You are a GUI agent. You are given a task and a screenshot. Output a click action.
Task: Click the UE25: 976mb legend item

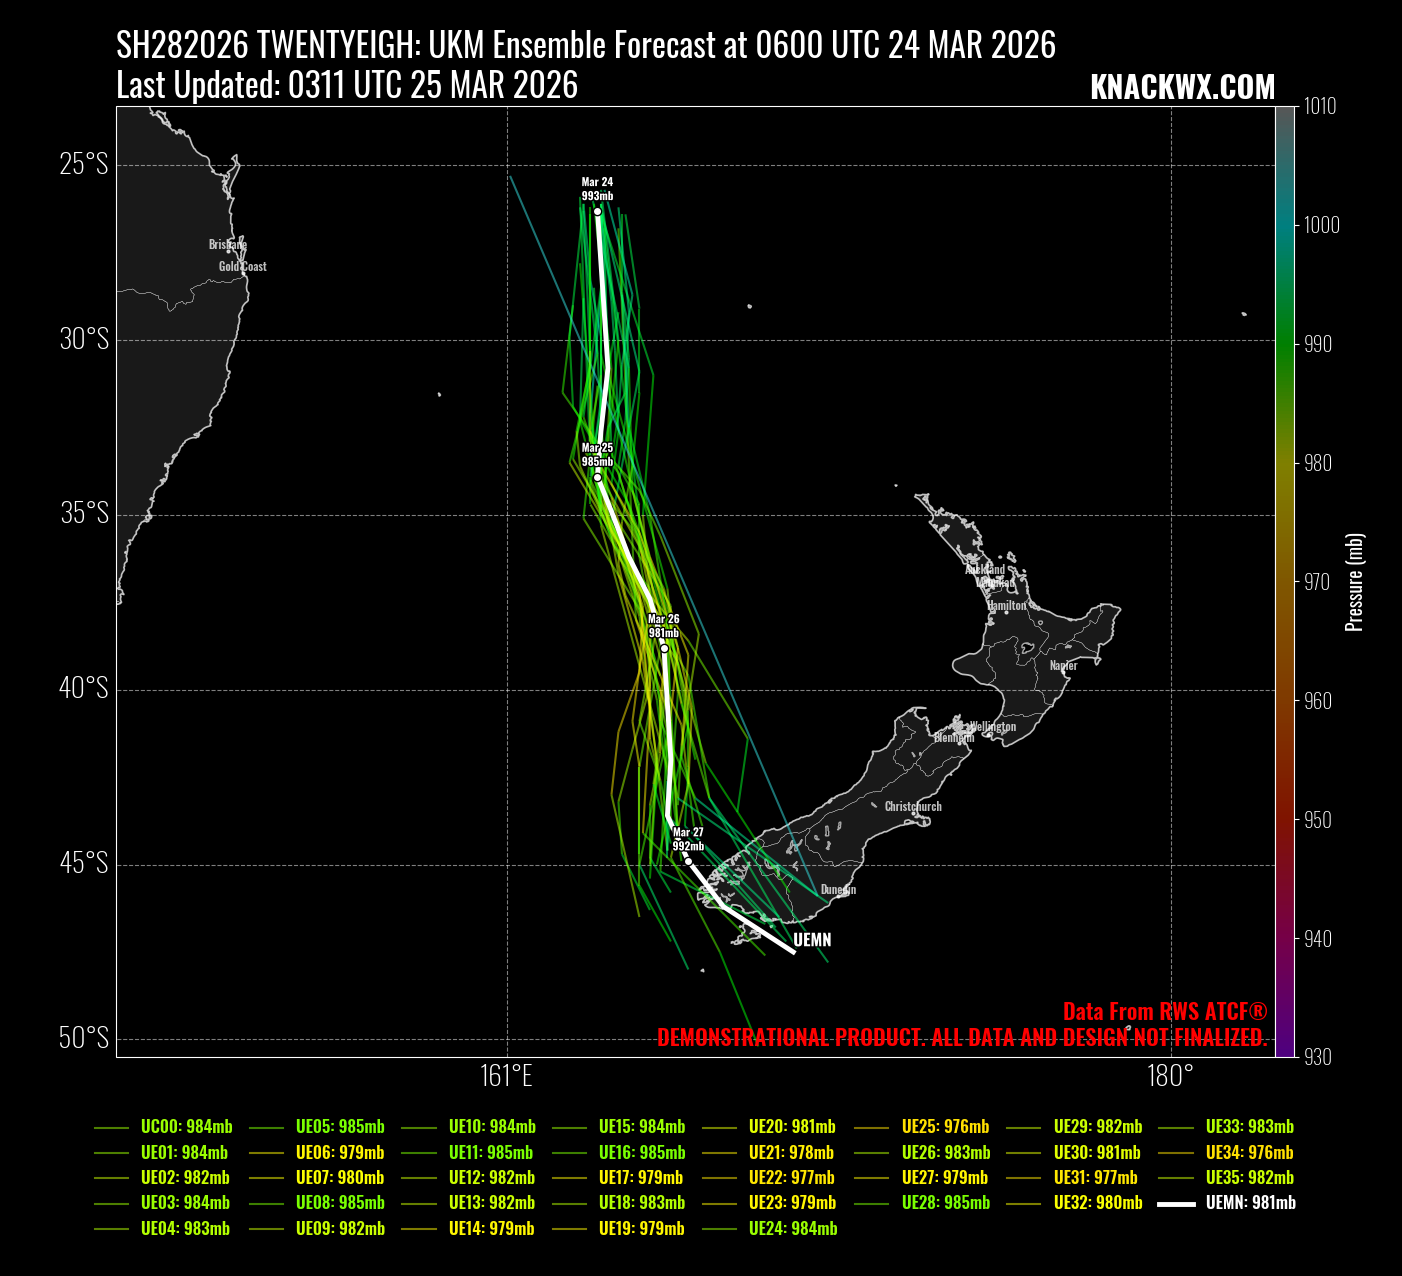pos(945,1127)
